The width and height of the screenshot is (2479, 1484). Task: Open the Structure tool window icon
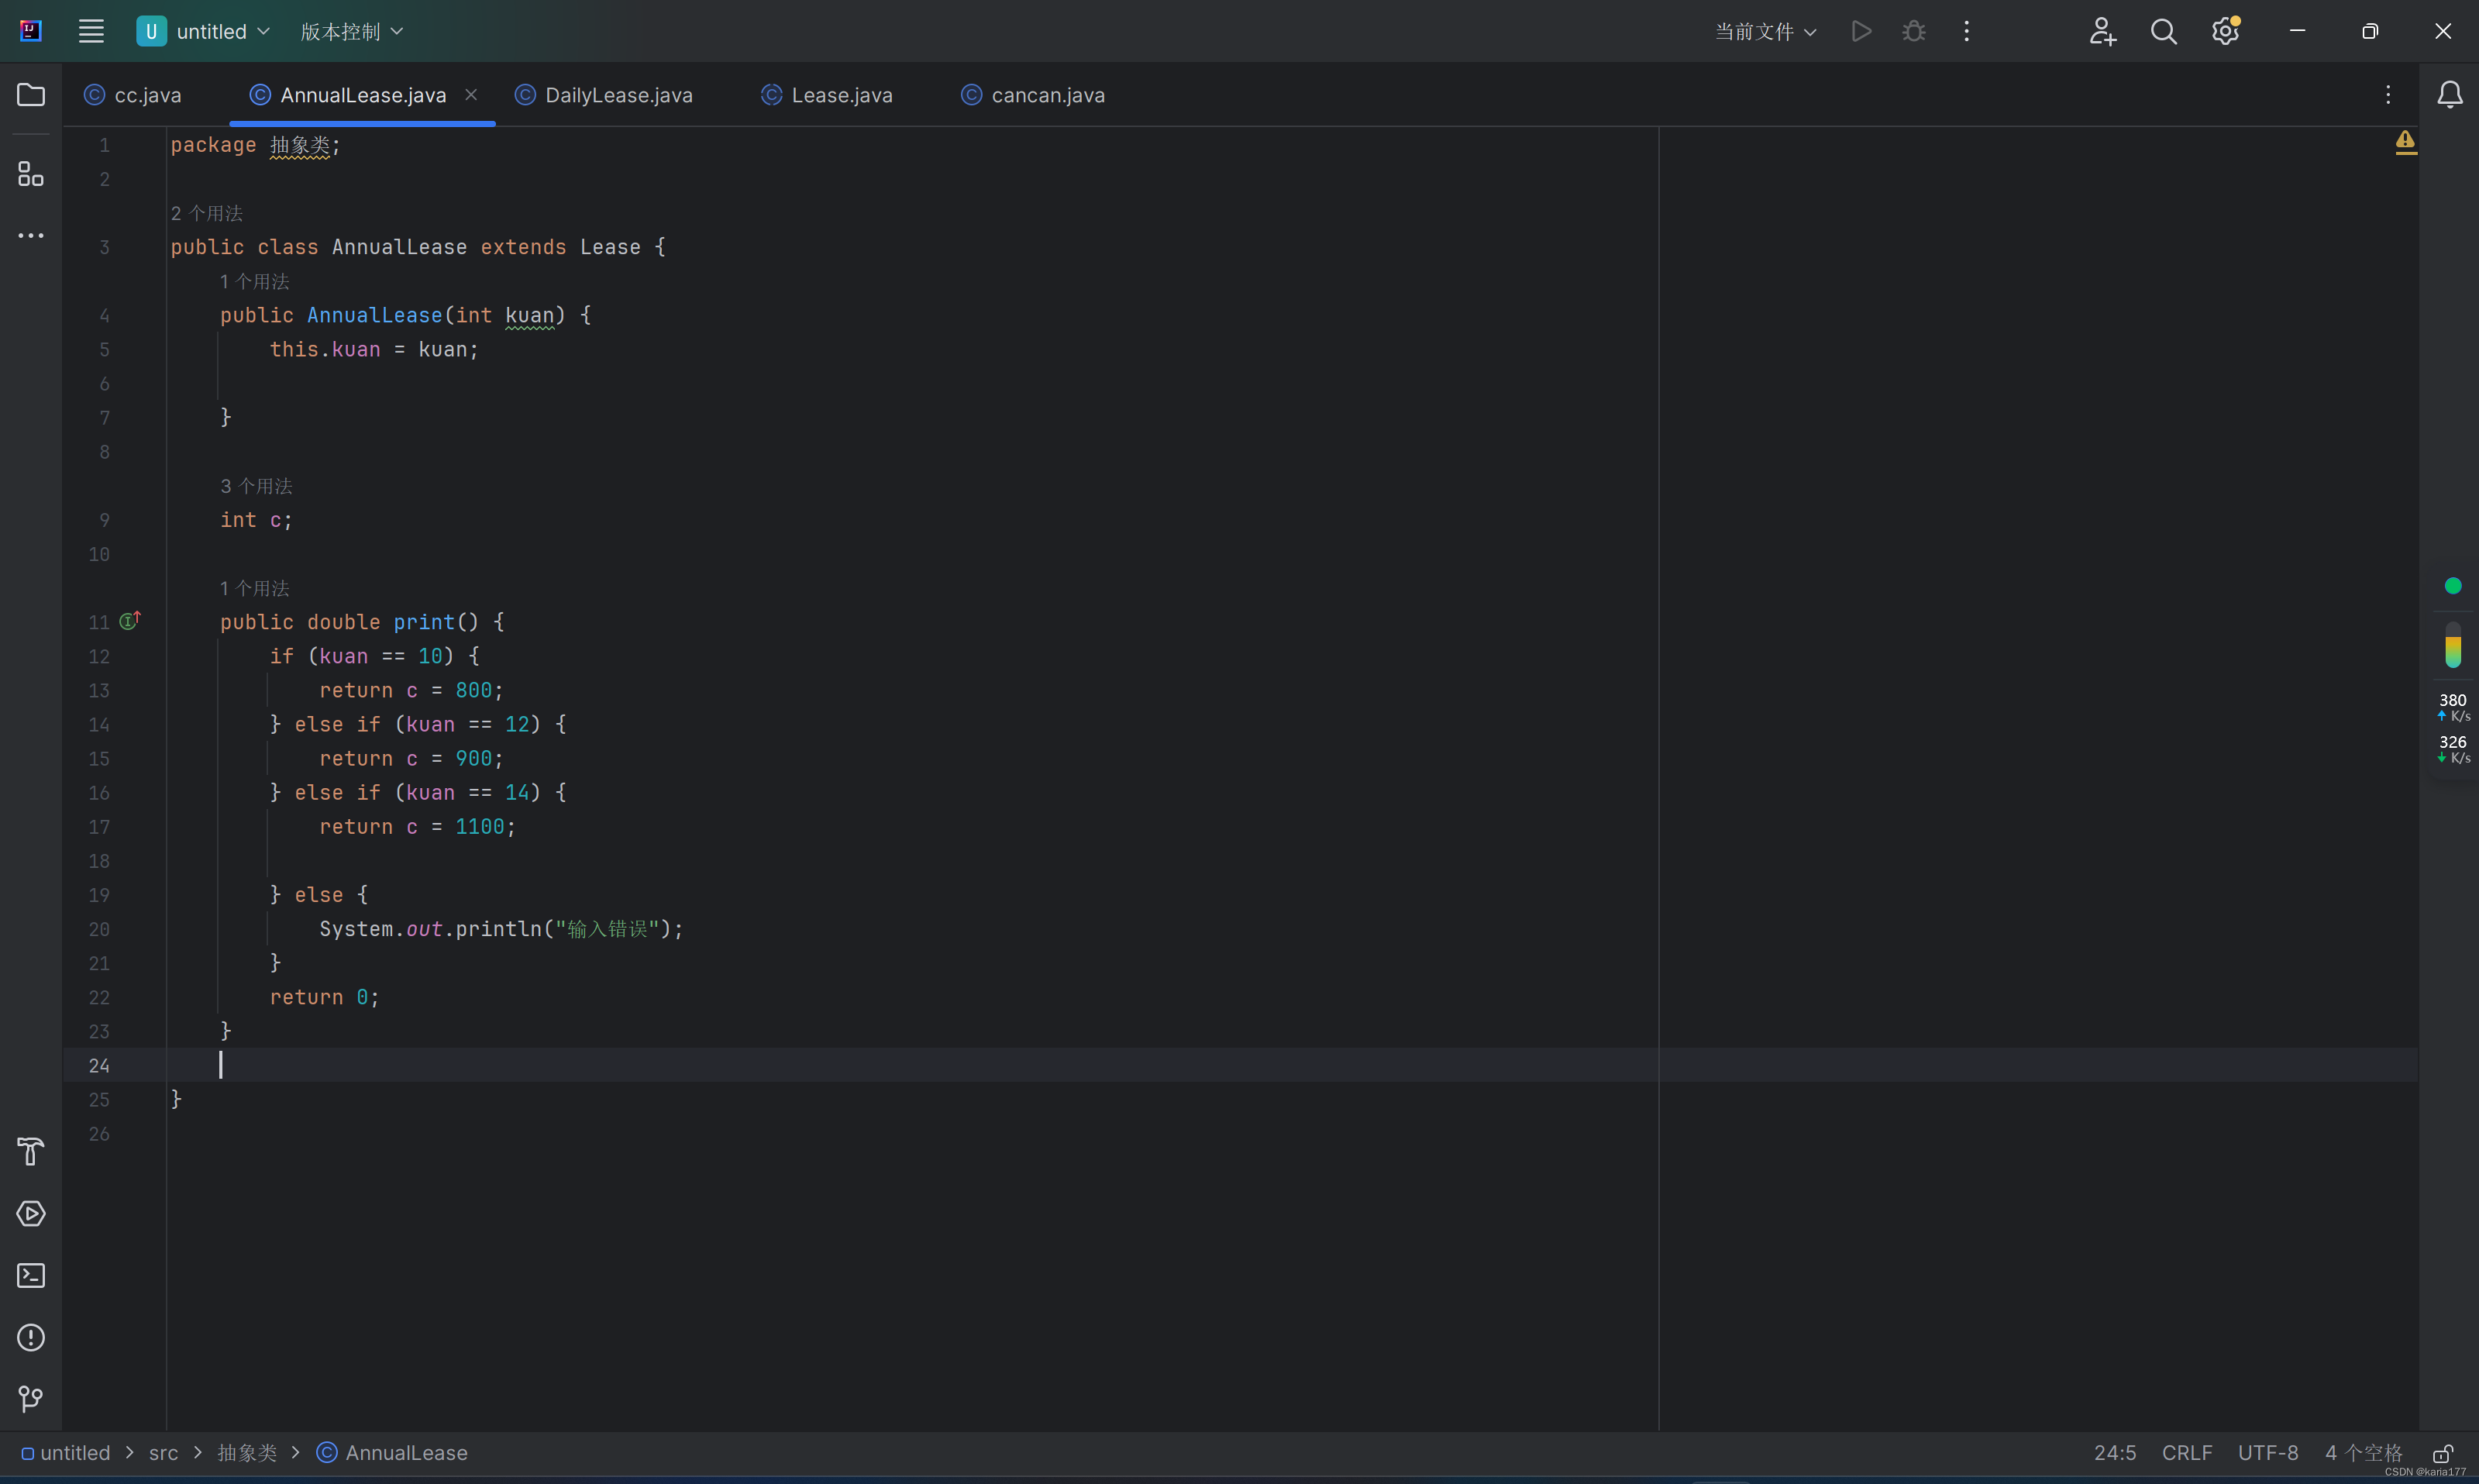[x=31, y=174]
